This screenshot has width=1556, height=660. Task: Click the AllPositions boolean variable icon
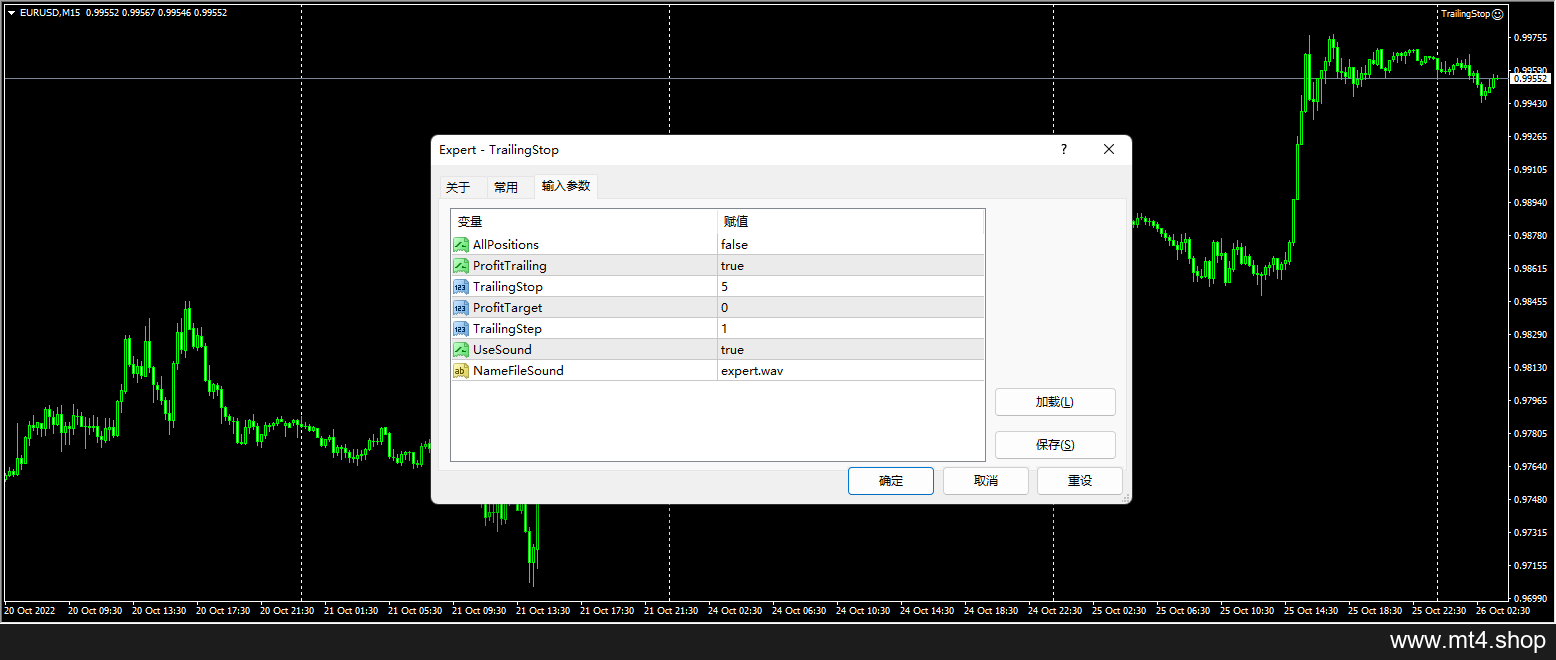pyautogui.click(x=461, y=244)
